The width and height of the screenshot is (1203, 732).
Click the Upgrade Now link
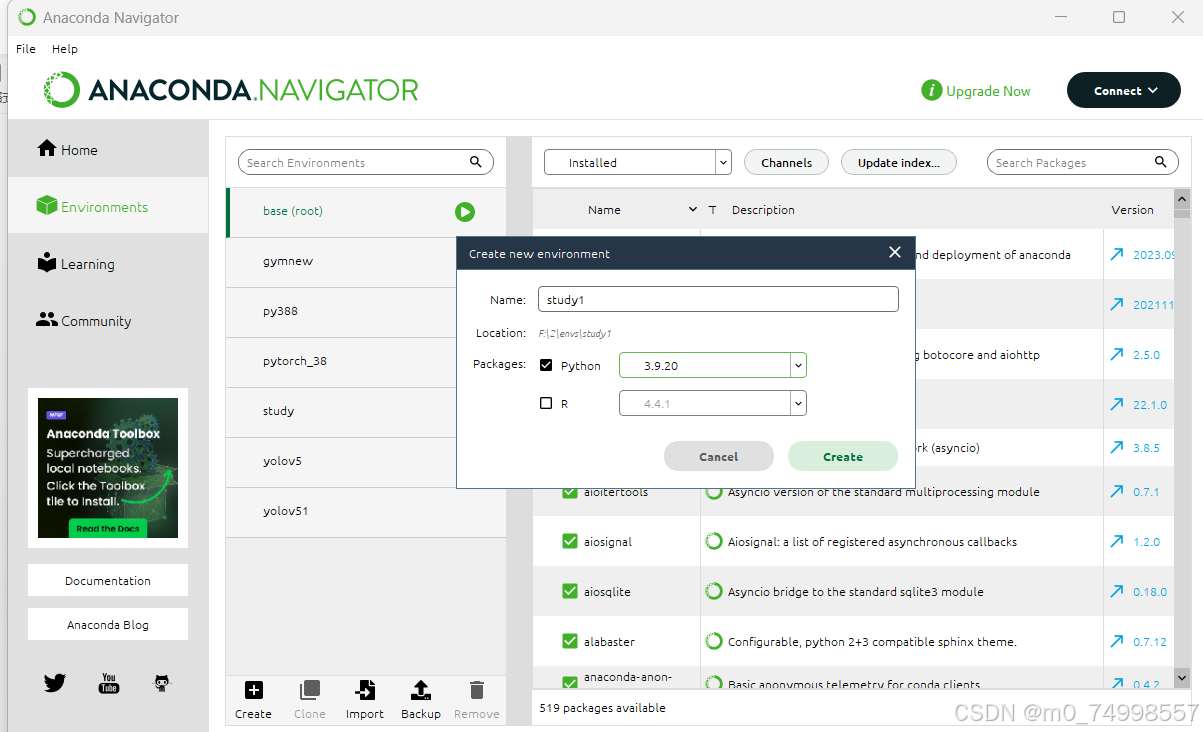[976, 90]
